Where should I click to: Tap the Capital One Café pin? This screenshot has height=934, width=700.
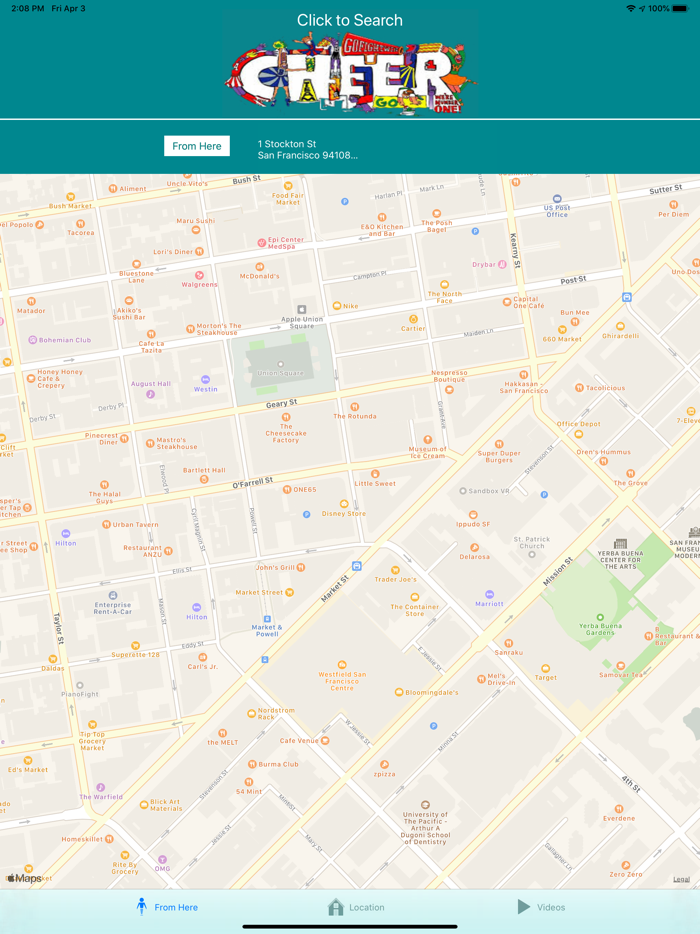tap(507, 302)
